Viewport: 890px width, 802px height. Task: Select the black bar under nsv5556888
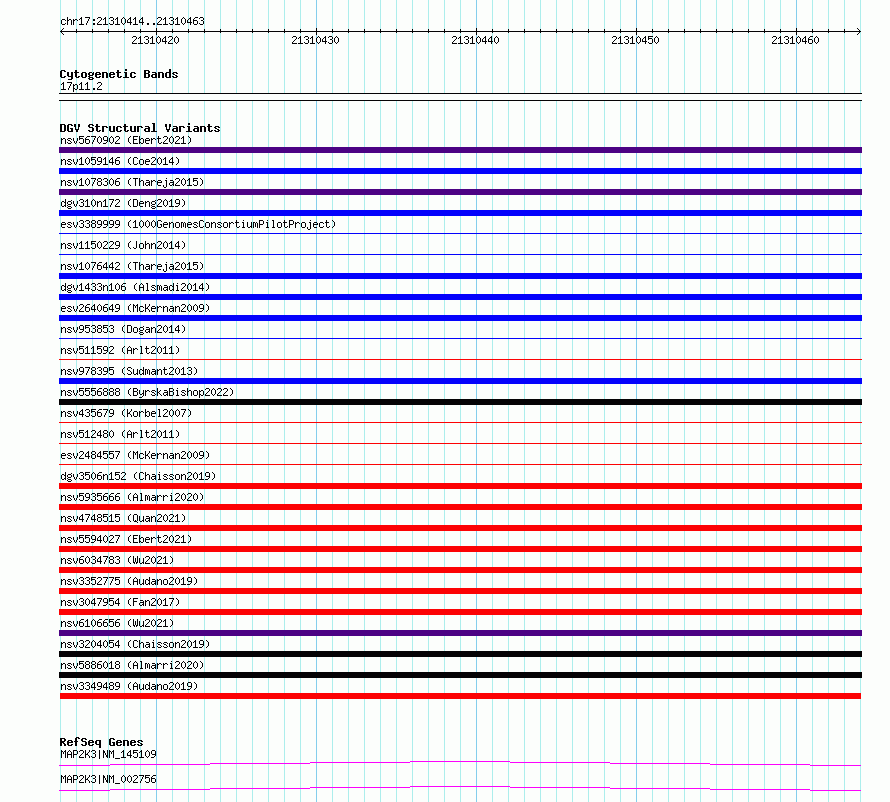[460, 402]
